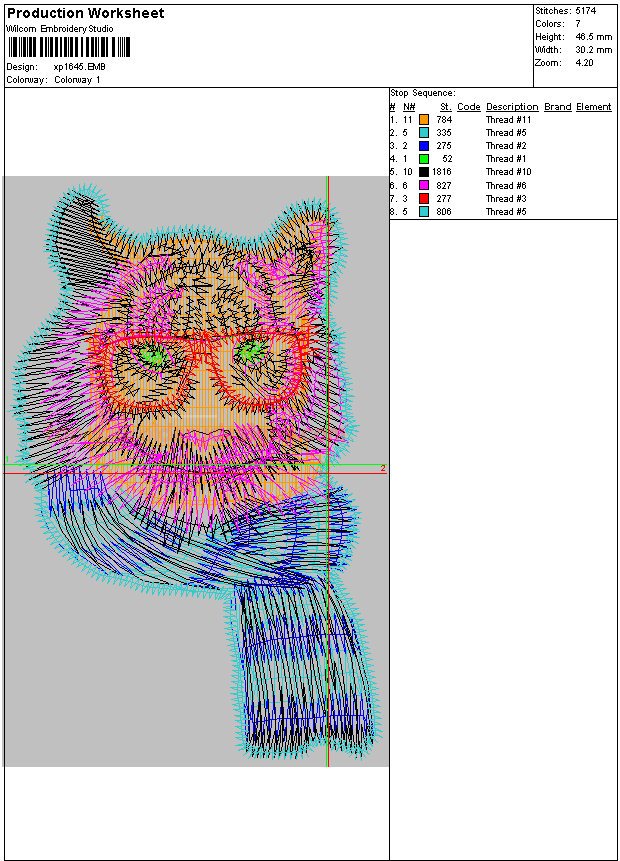620x861 pixels.
Task: Click the cyan swatch in the 335-stitch row
Action: (424, 132)
